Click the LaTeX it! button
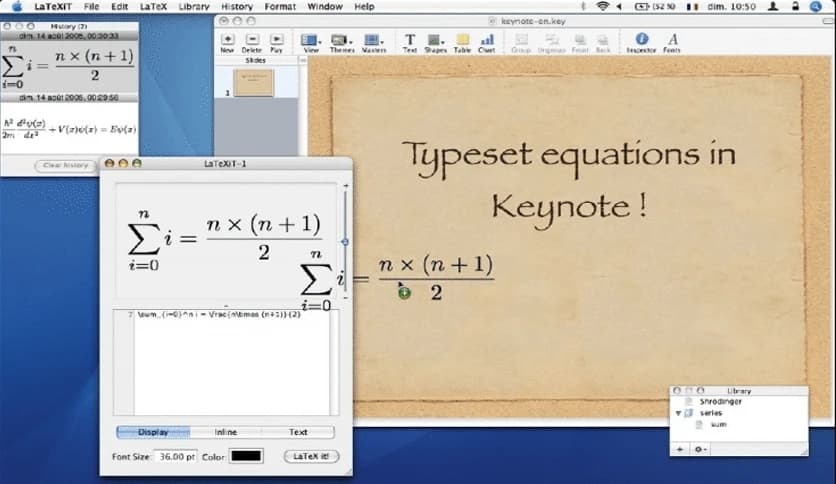The height and width of the screenshot is (484, 836). coord(312,456)
